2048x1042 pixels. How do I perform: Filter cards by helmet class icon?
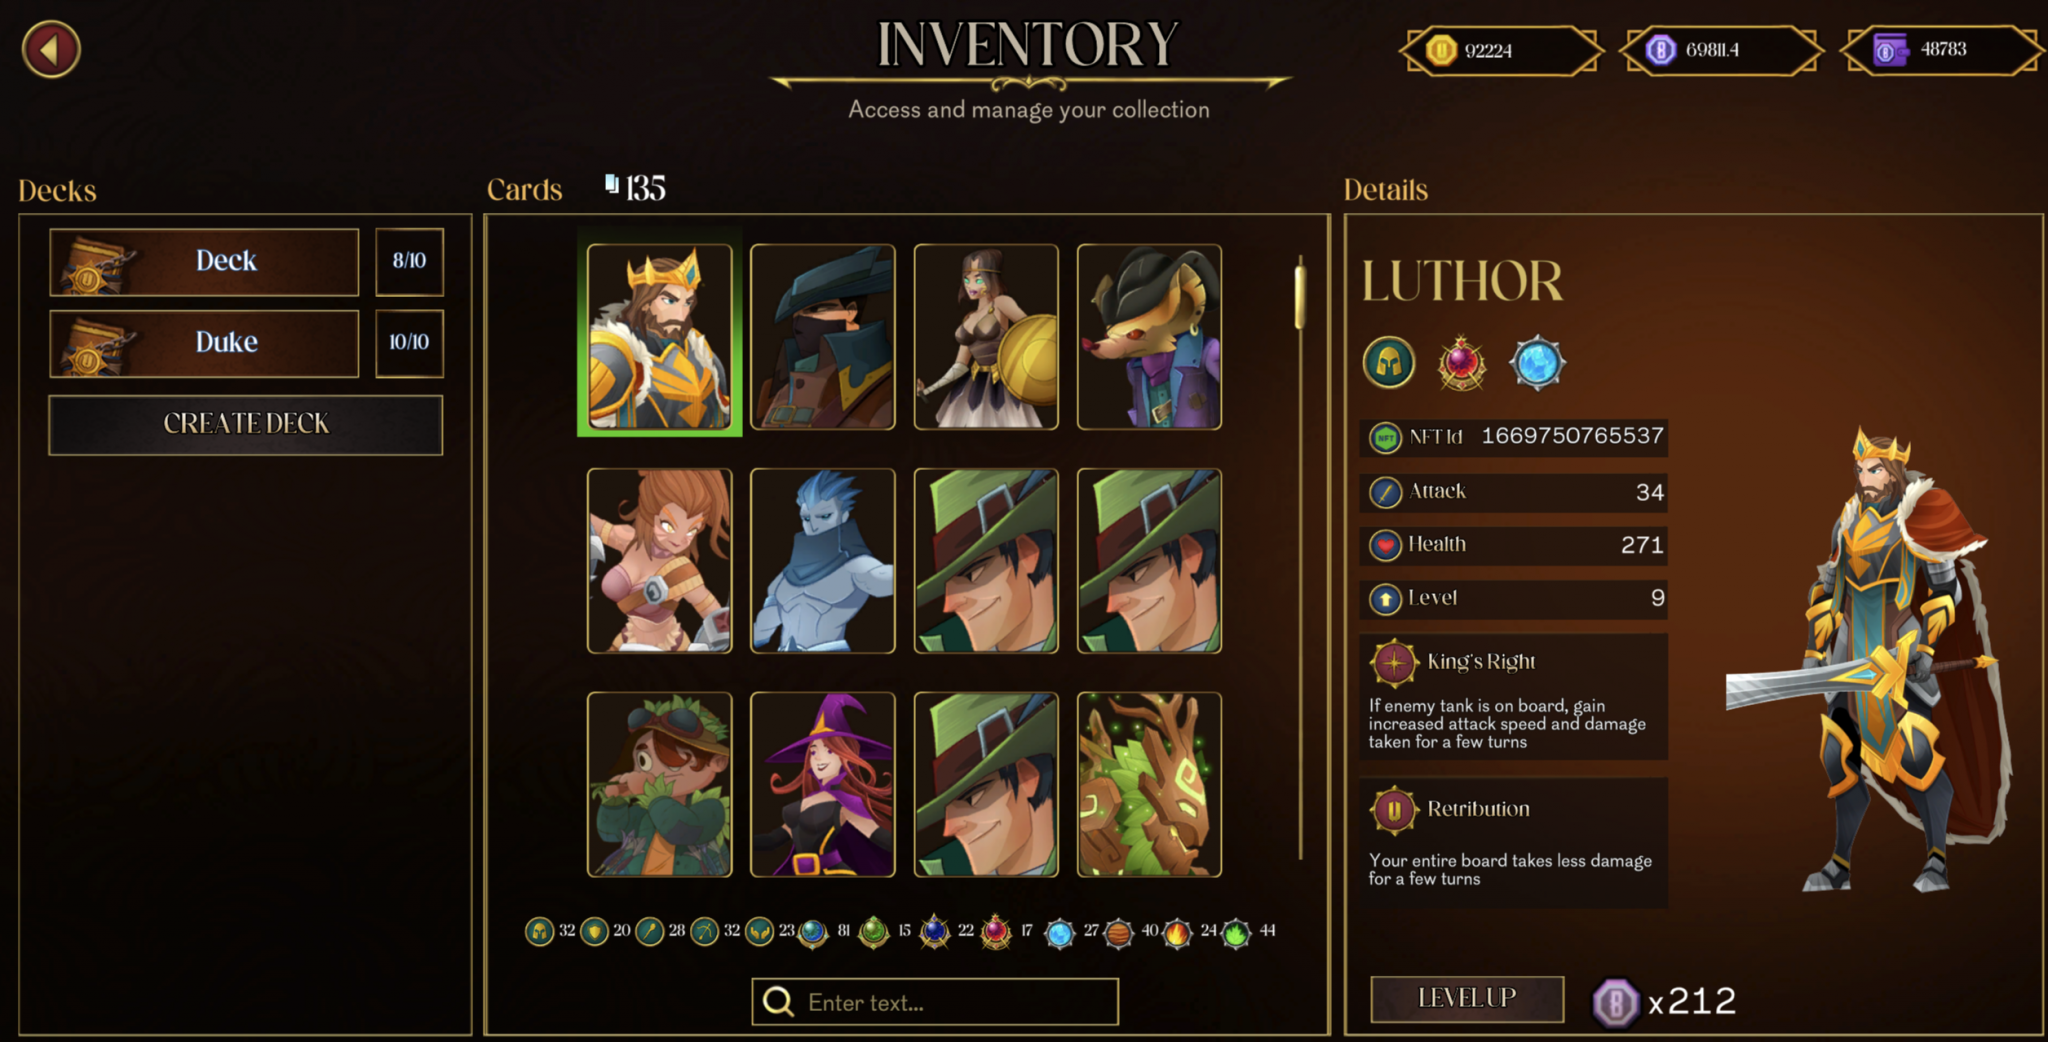point(539,932)
